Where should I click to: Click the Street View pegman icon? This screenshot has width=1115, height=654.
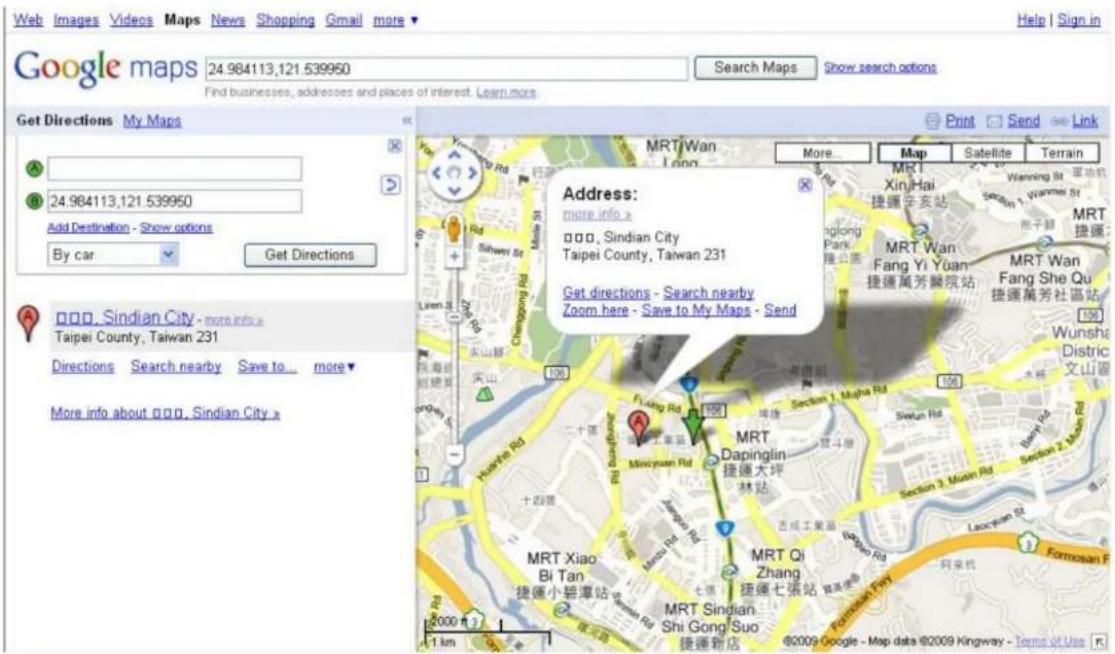pyautogui.click(x=454, y=229)
